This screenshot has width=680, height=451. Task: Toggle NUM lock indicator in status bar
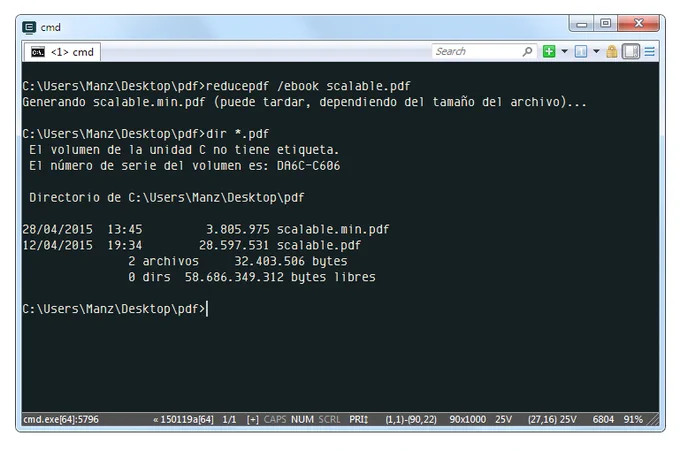302,419
